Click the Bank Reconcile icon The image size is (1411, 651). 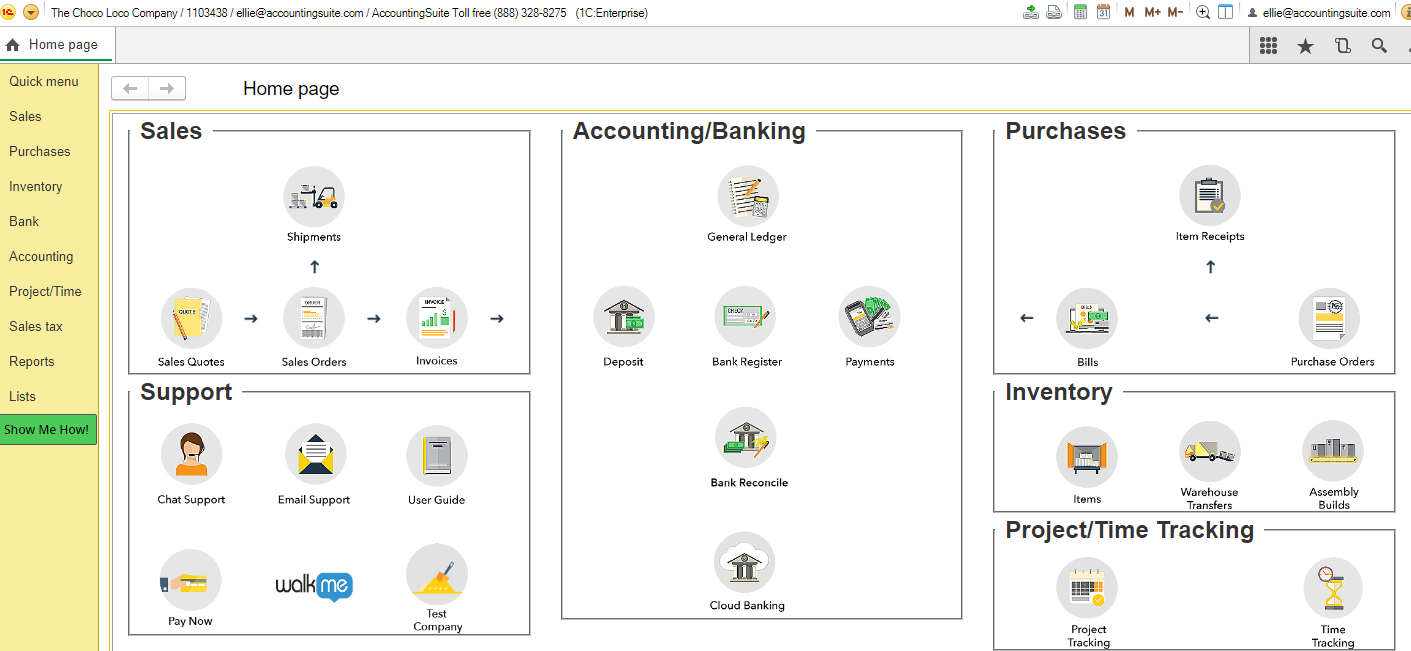pos(746,438)
